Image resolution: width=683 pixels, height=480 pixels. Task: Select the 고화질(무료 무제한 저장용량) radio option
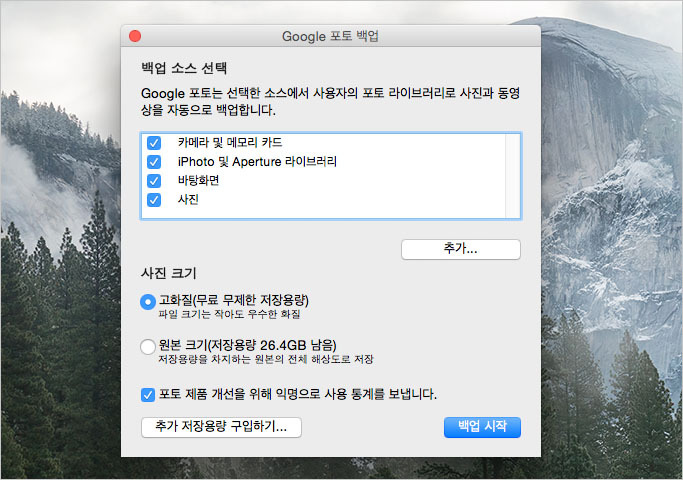(x=148, y=301)
